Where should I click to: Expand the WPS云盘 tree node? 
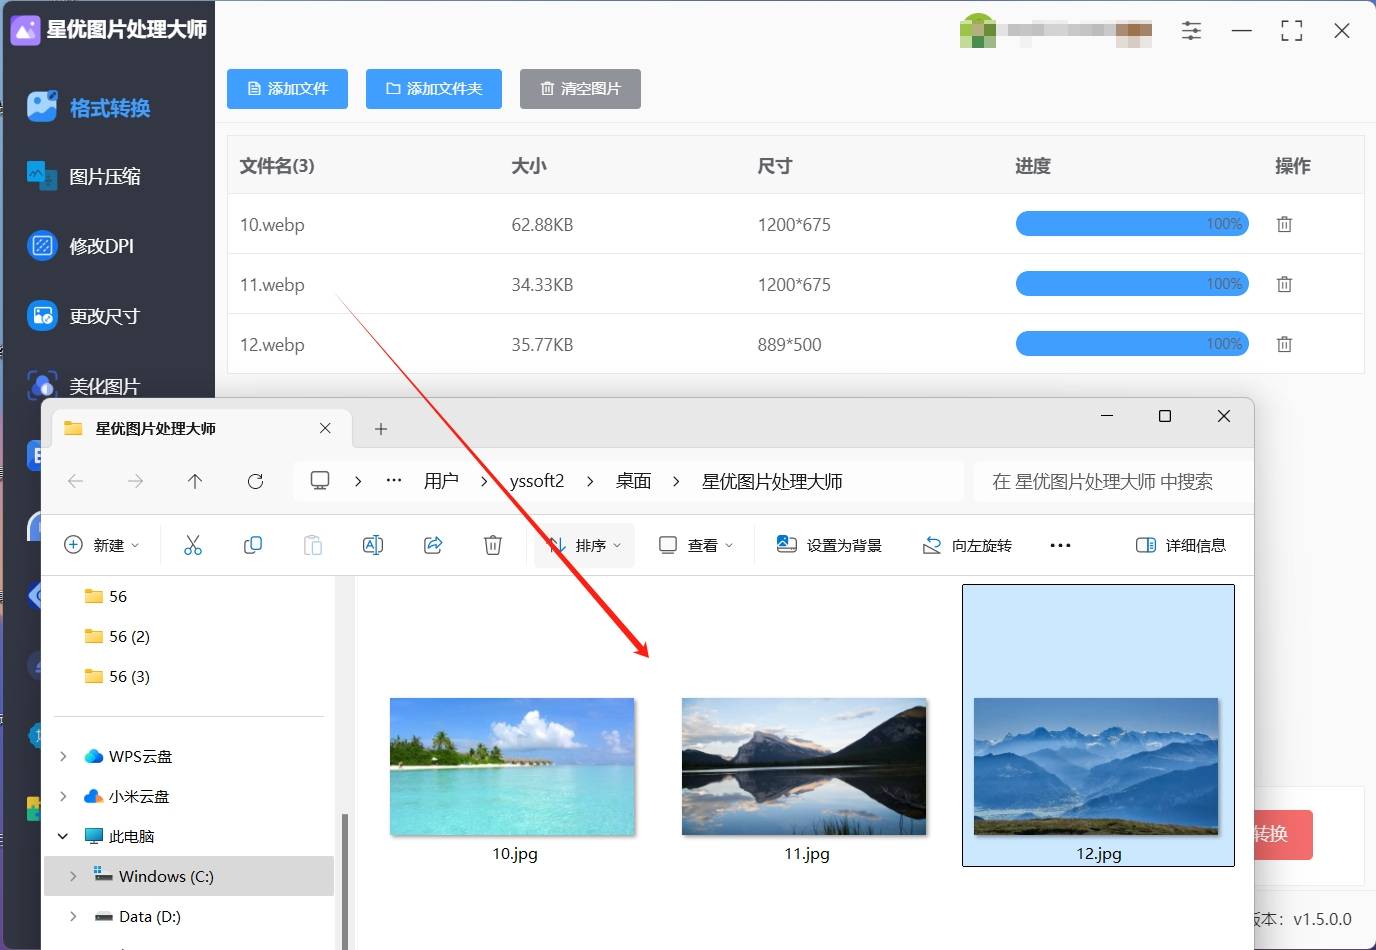pos(63,756)
